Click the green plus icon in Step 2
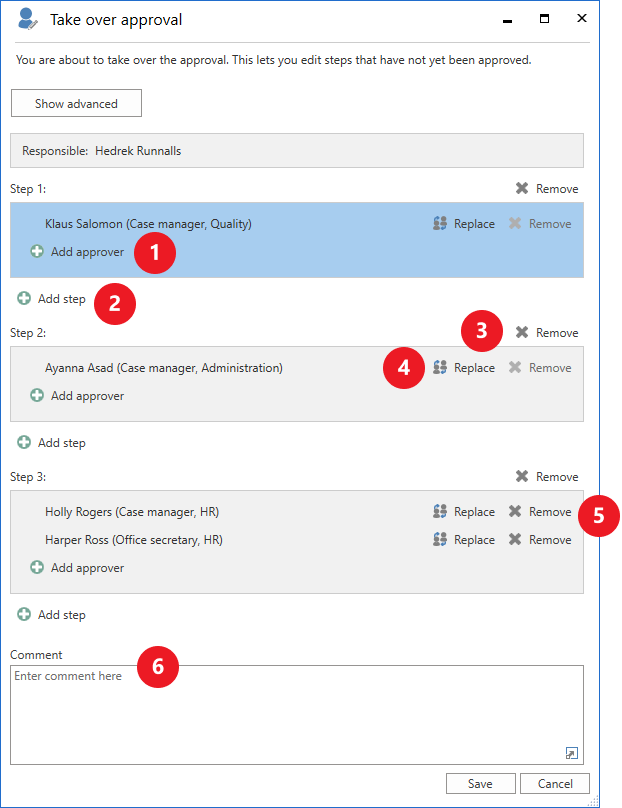The width and height of the screenshot is (622, 808). point(37,395)
